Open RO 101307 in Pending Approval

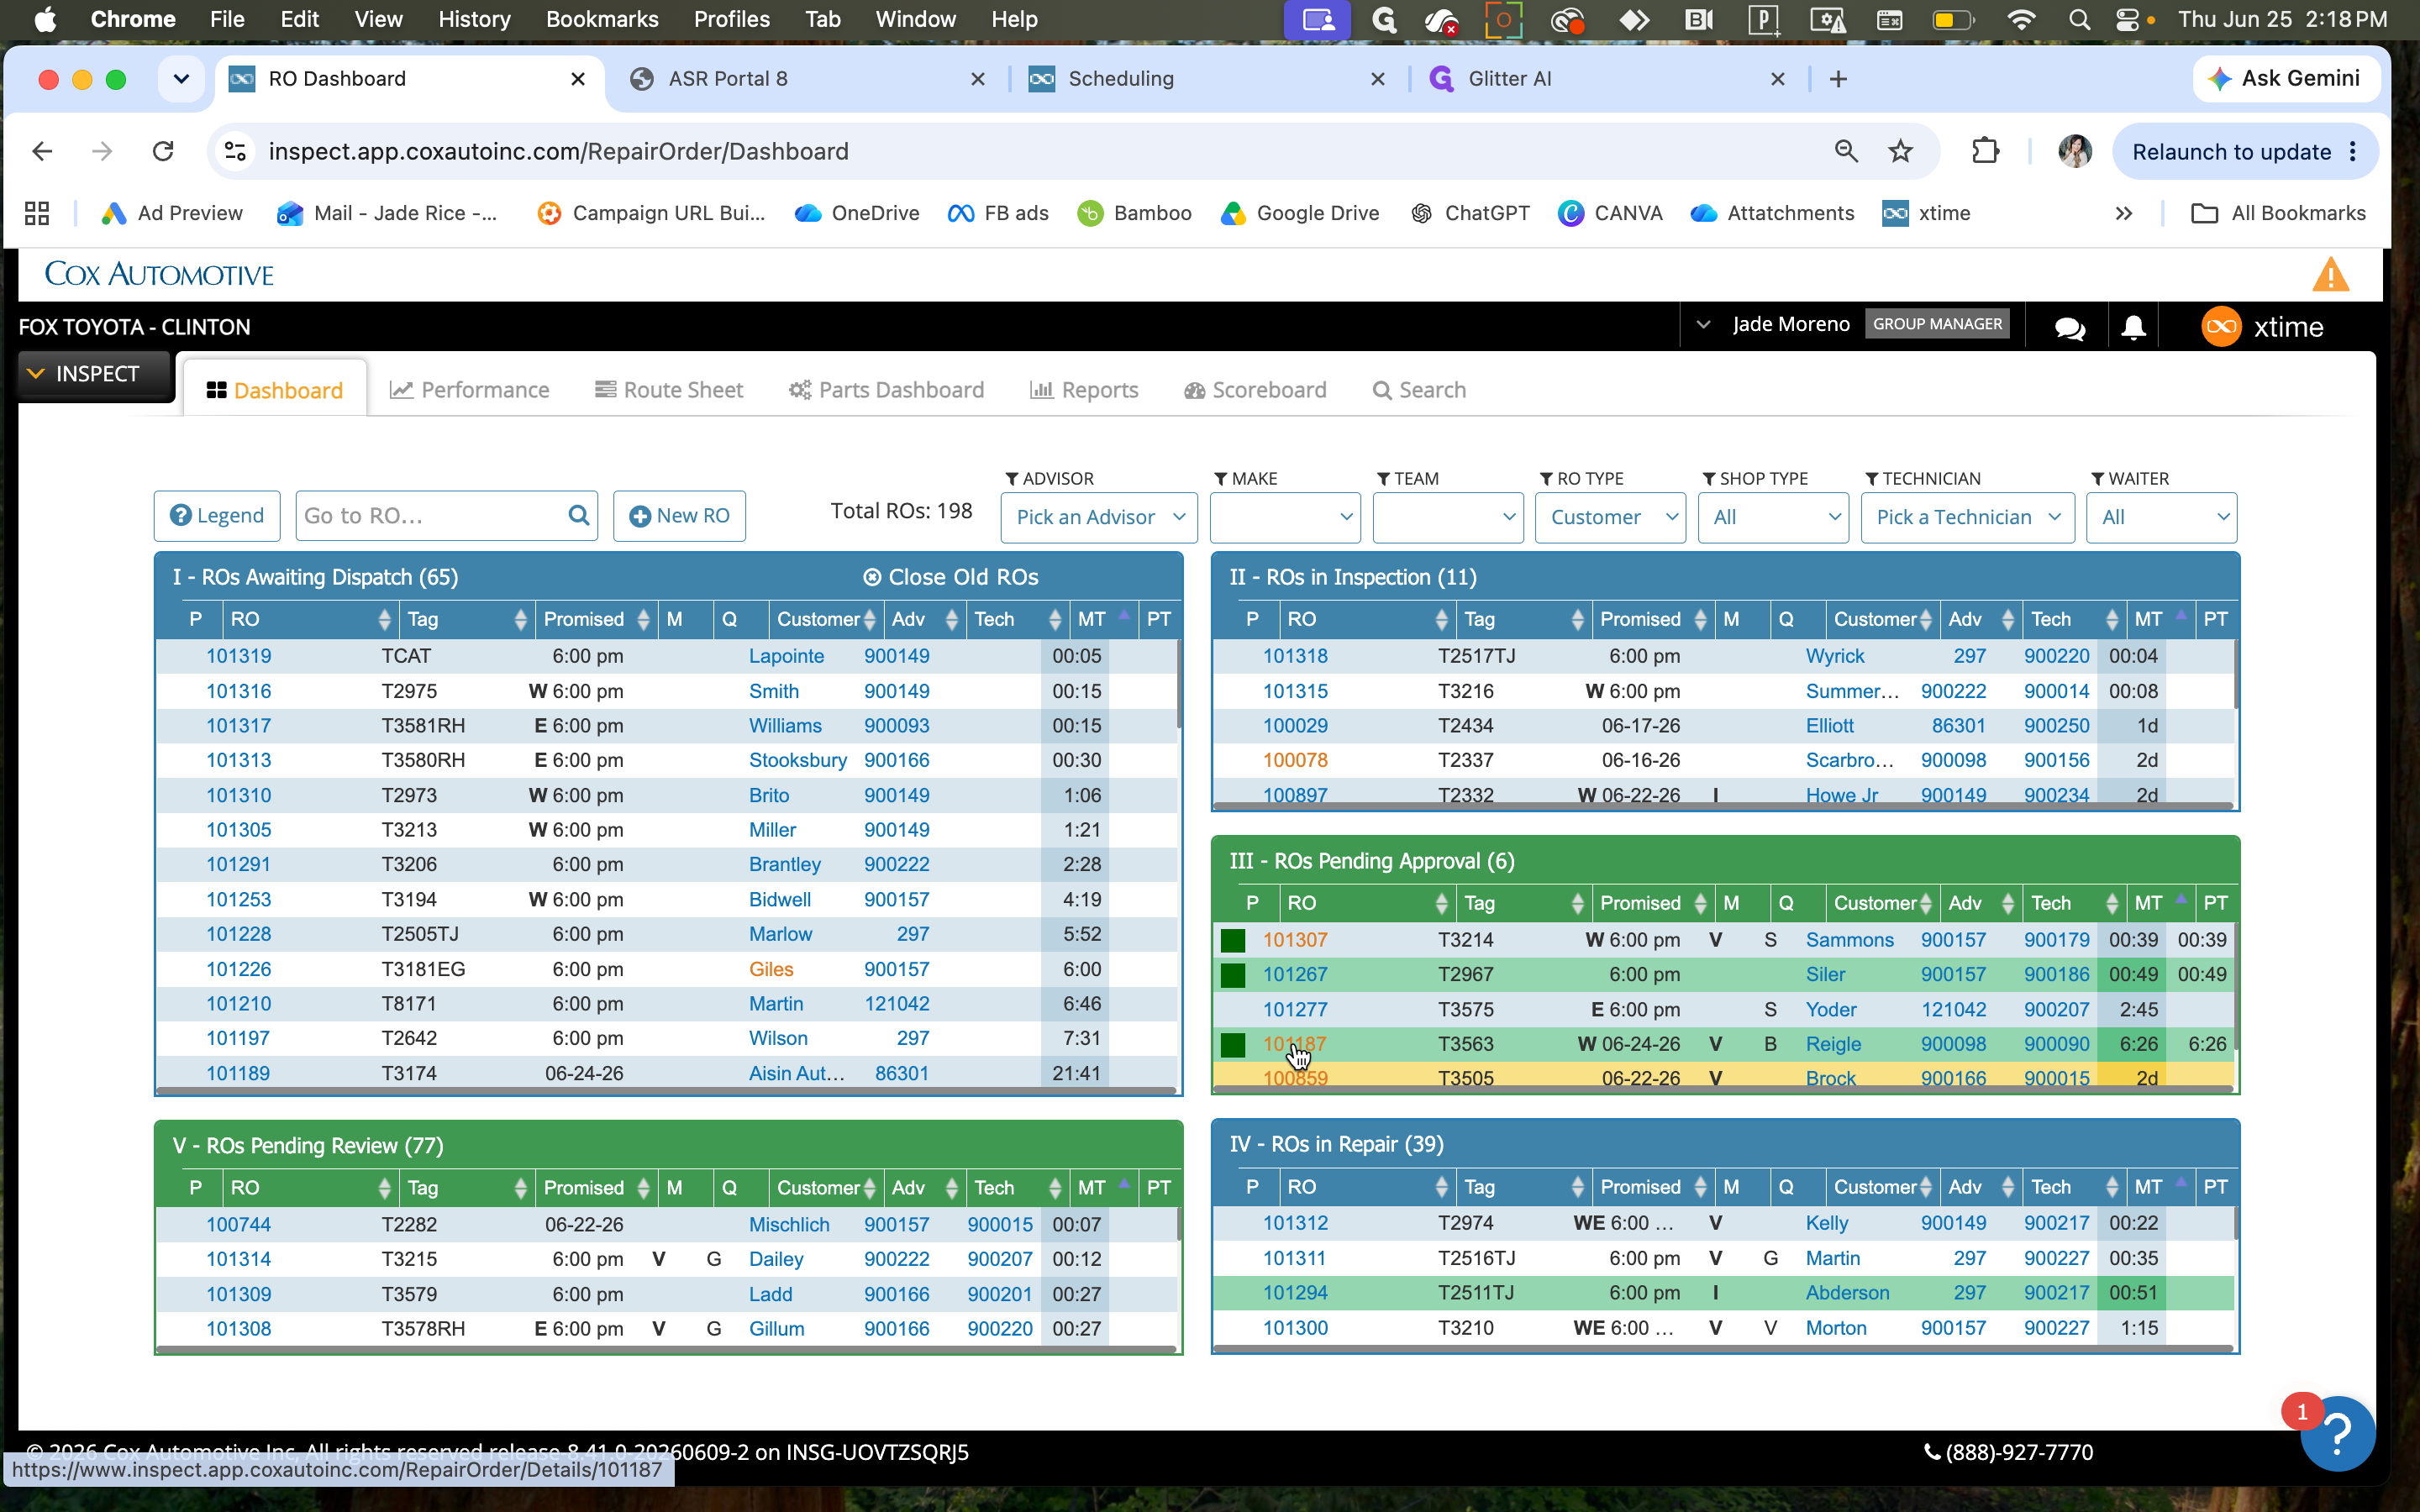(x=1295, y=940)
